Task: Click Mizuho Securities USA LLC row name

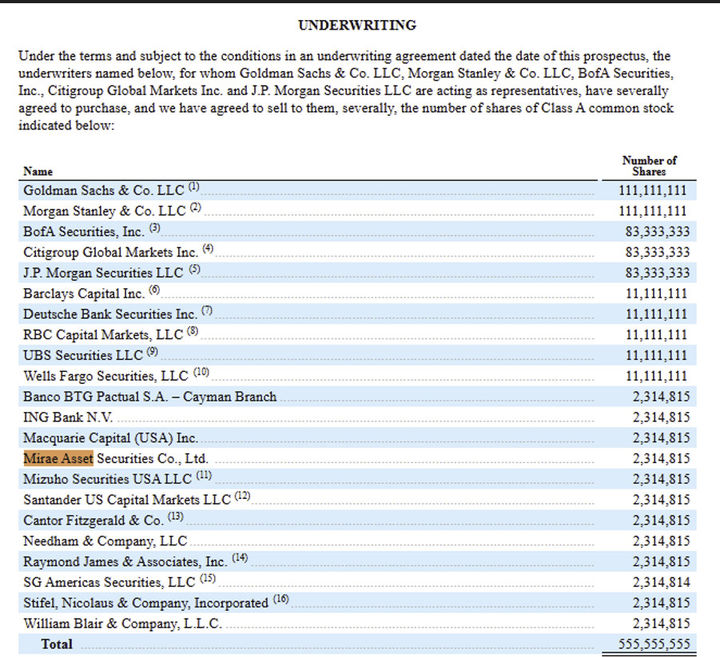Action: click(107, 479)
